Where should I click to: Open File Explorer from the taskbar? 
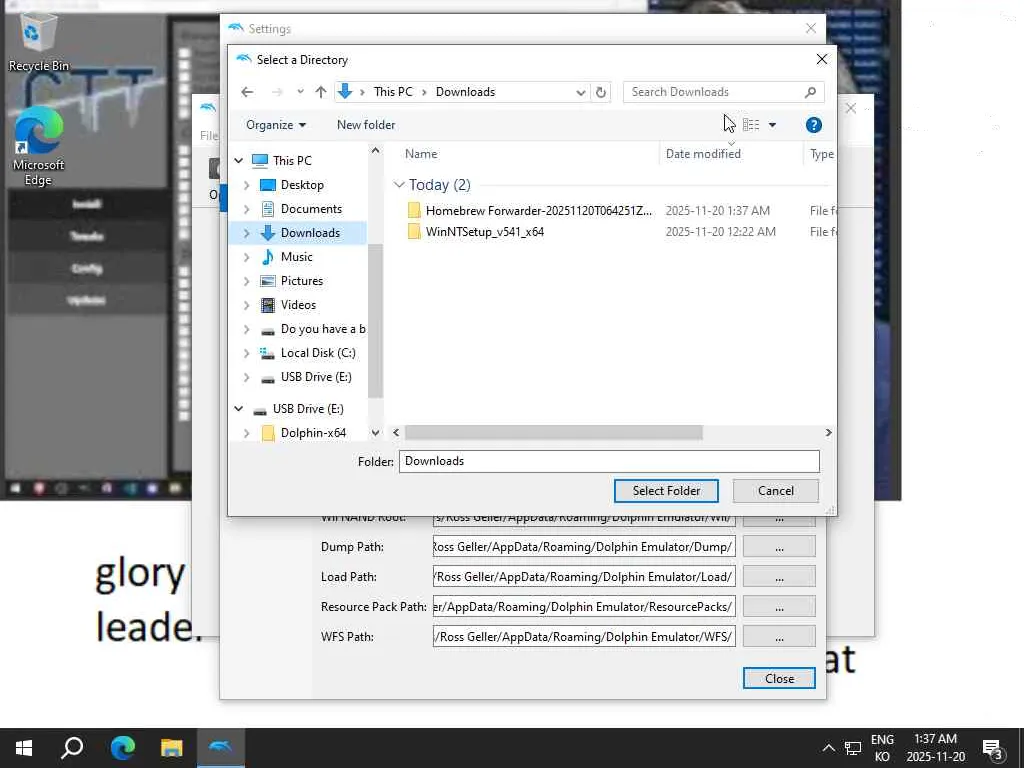pos(172,748)
